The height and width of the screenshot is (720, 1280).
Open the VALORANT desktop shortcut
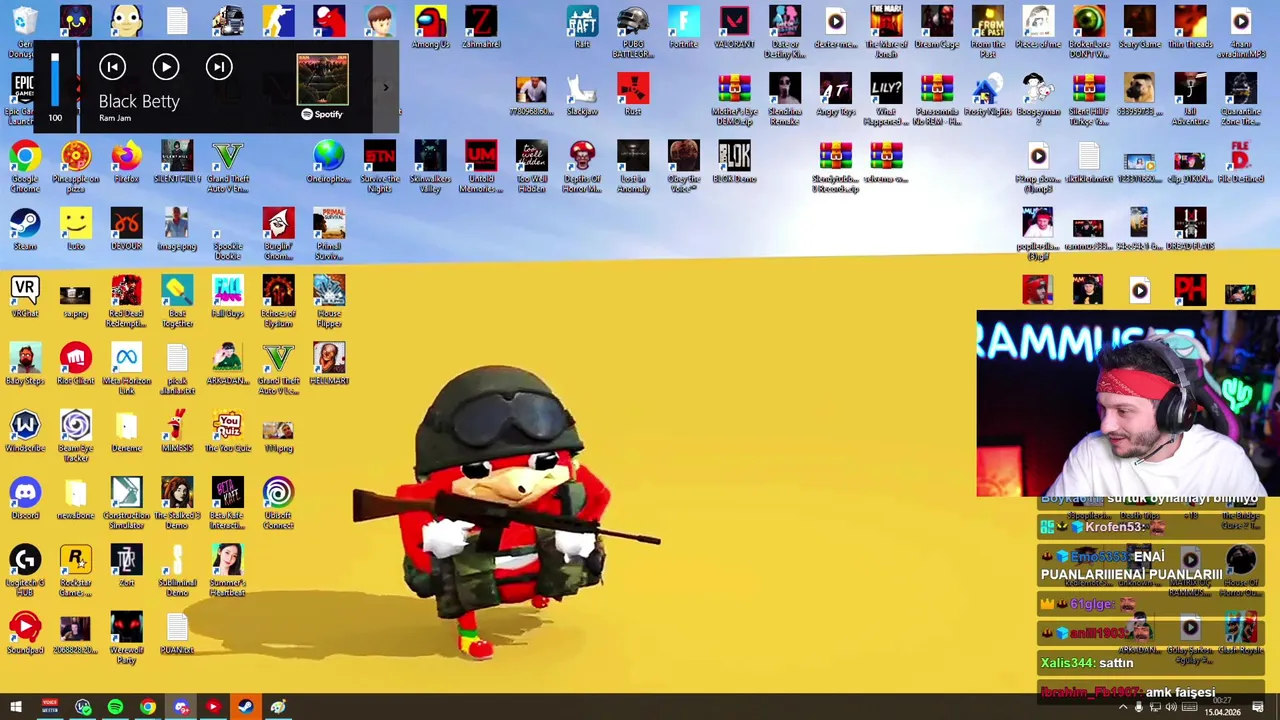click(x=734, y=27)
